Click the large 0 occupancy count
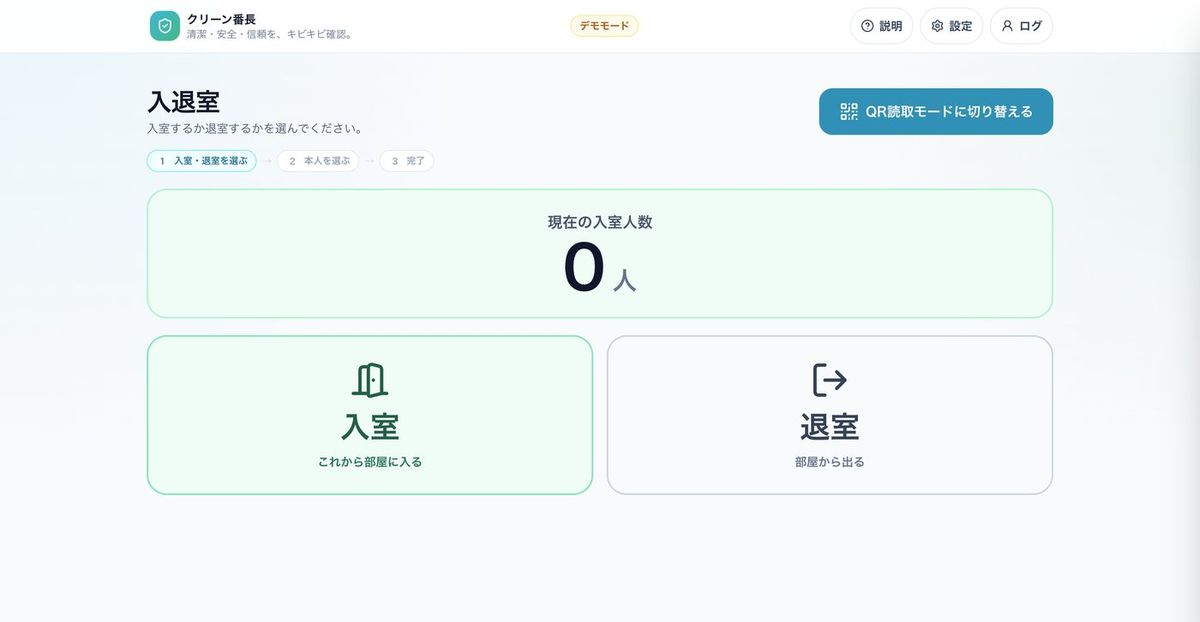The image size is (1200, 622). (584, 269)
